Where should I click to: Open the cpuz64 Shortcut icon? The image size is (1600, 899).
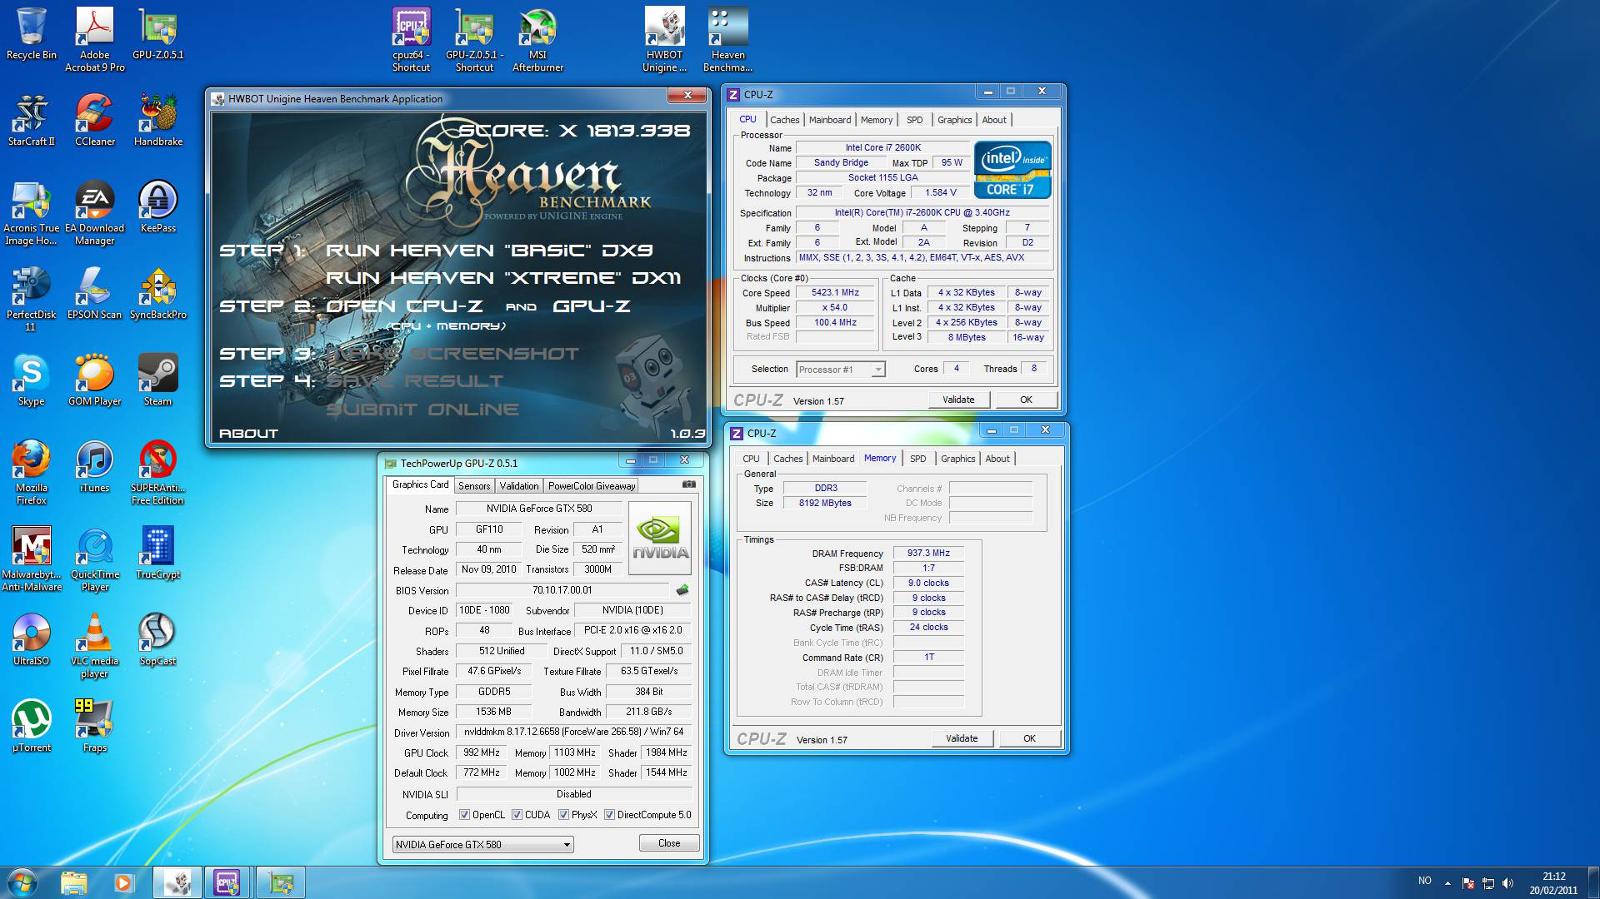pos(411,39)
